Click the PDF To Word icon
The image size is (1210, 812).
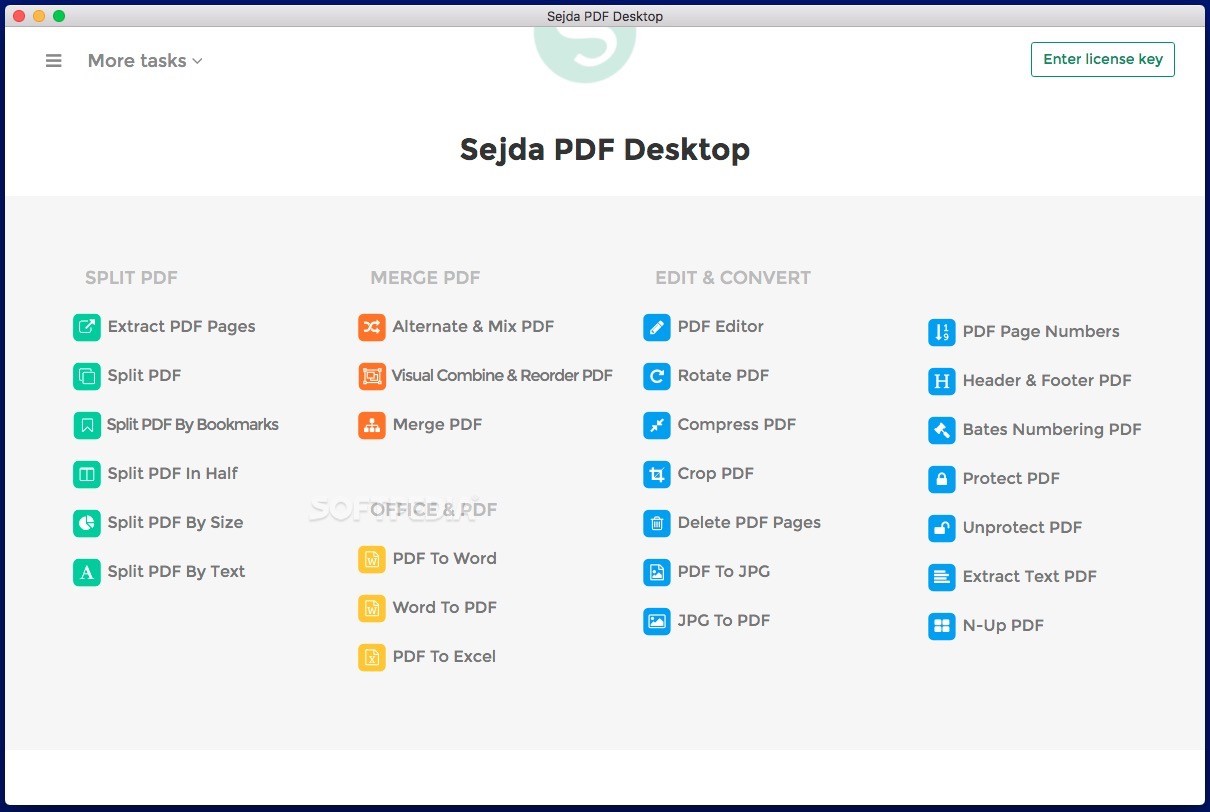tap(372, 559)
